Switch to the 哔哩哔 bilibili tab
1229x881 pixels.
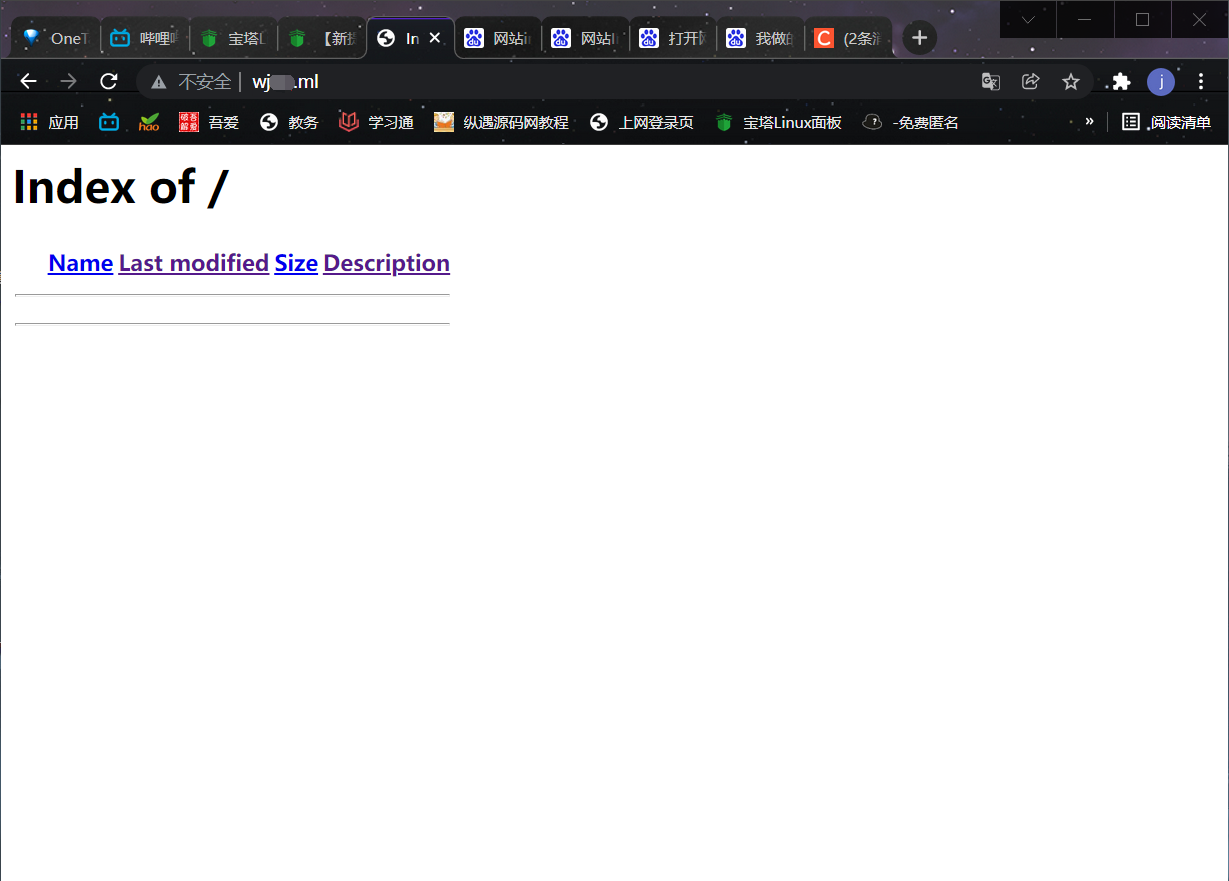click(144, 38)
